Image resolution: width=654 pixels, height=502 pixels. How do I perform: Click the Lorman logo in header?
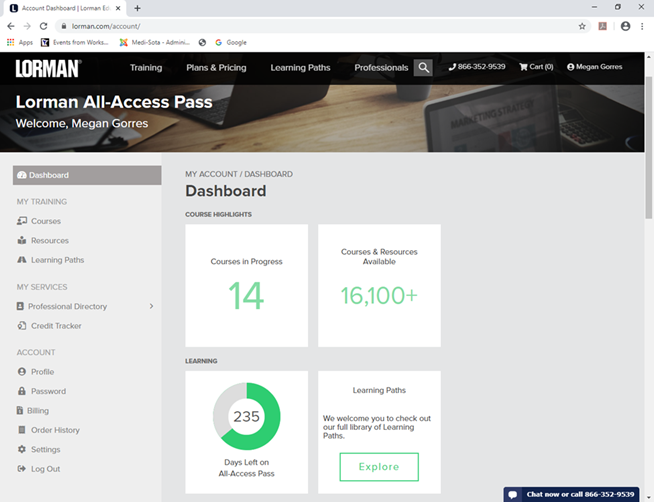click(x=48, y=68)
